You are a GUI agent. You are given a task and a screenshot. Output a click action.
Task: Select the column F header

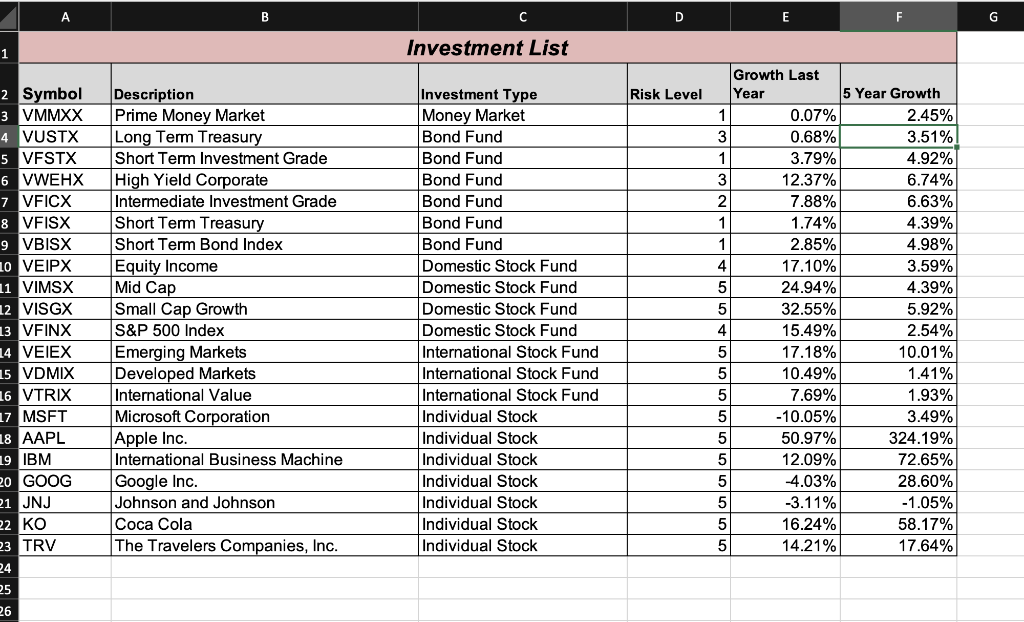click(x=897, y=16)
